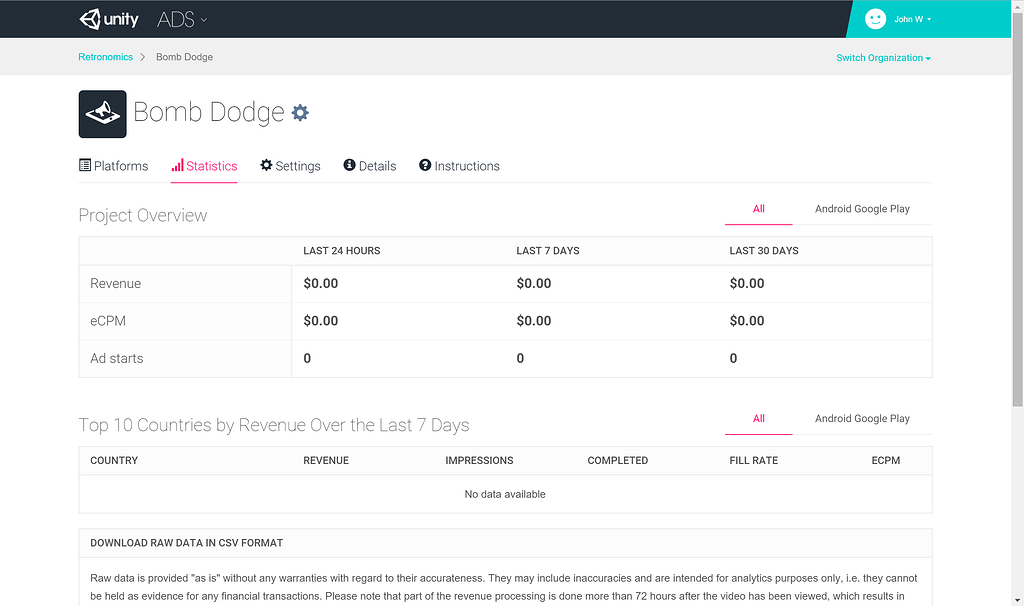Click the Unity logo icon

point(90,19)
